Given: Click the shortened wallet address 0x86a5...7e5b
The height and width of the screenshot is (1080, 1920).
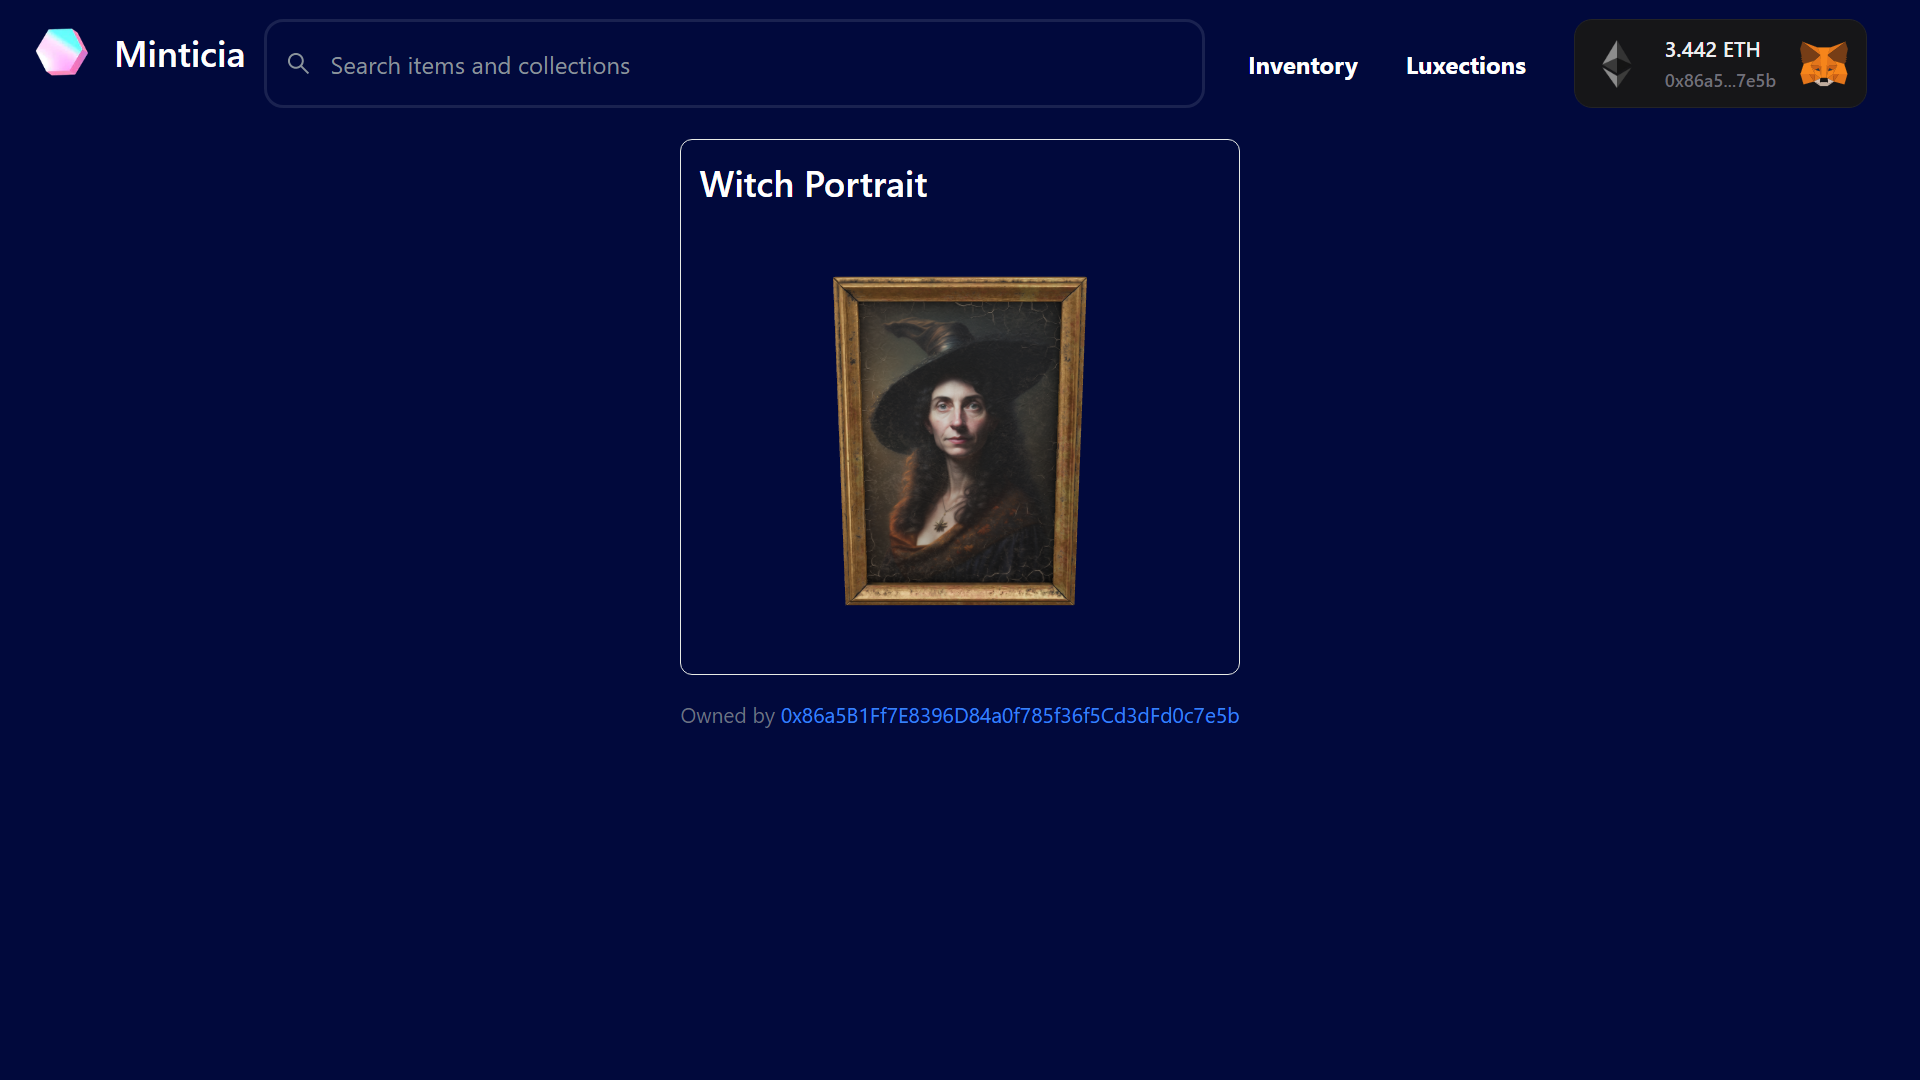Looking at the screenshot, I should point(1719,81).
